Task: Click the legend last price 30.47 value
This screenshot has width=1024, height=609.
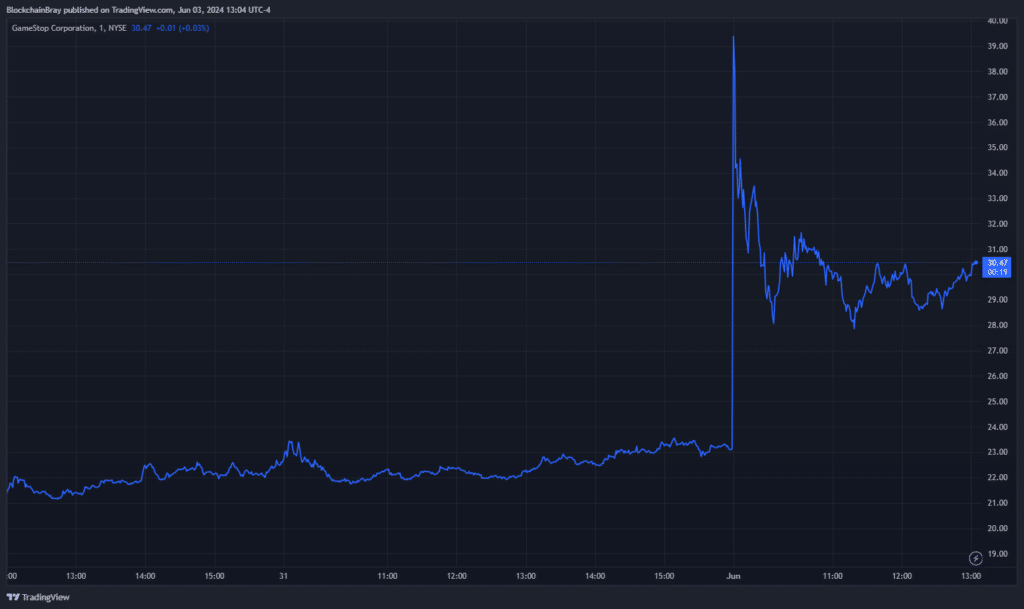Action: 141,28
